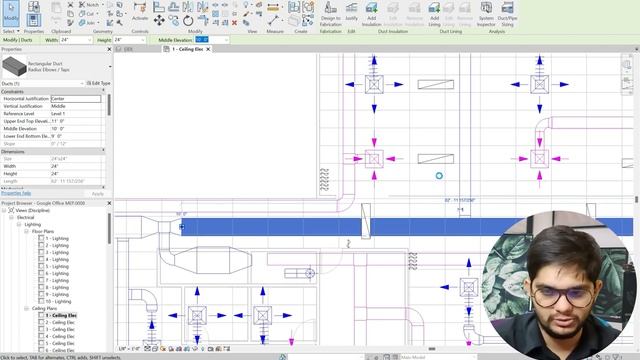
Task: Click the Create Assembly icon
Action: pos(294,7)
